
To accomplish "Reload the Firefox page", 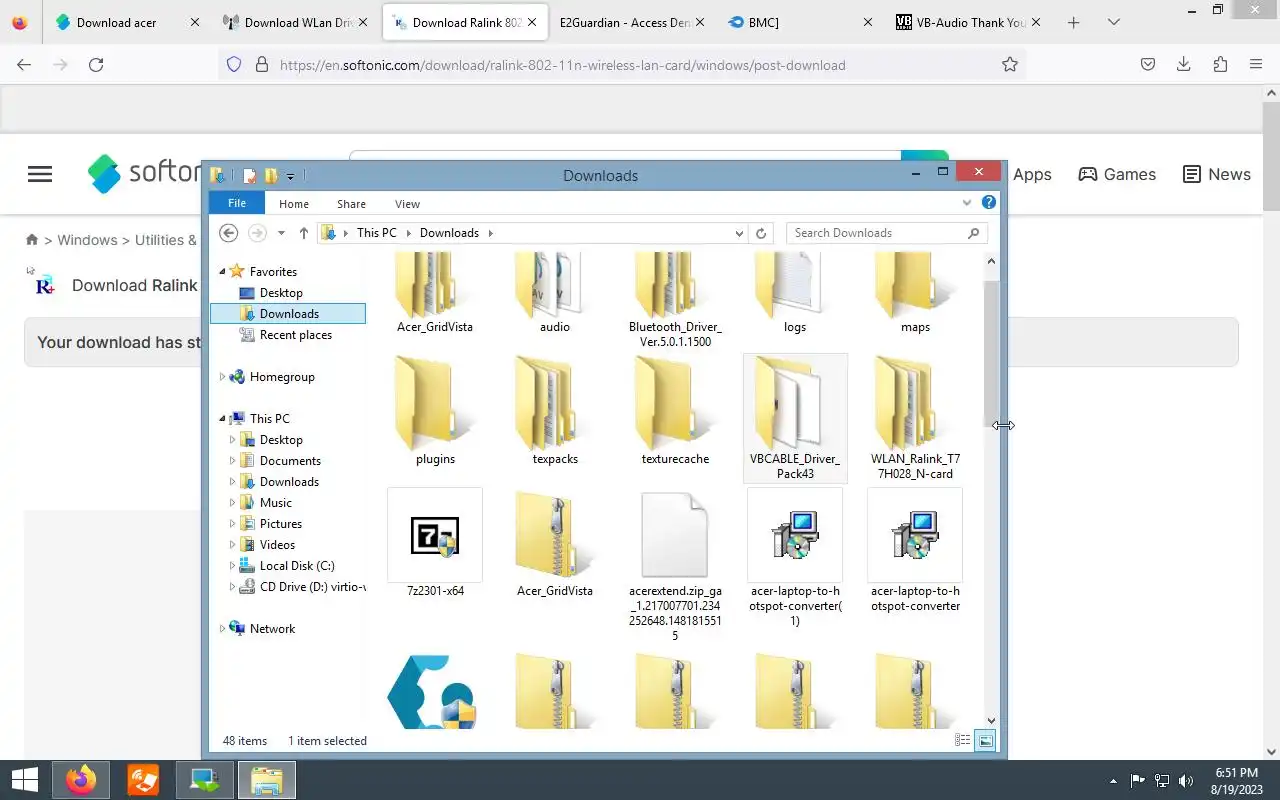I will 96,64.
